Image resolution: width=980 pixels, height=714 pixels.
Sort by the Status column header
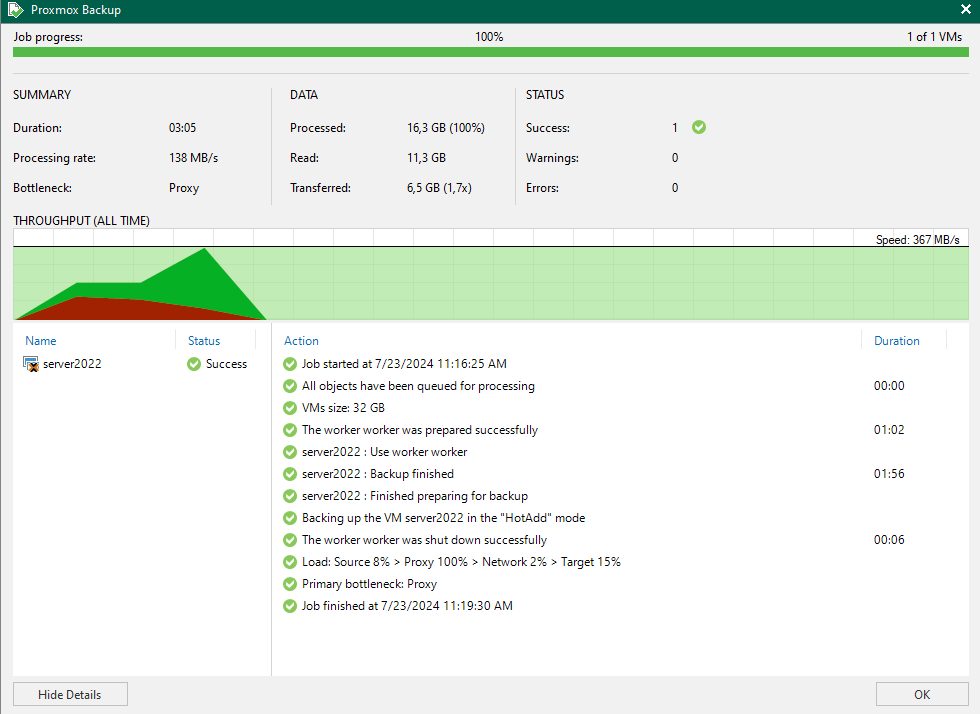pos(204,341)
